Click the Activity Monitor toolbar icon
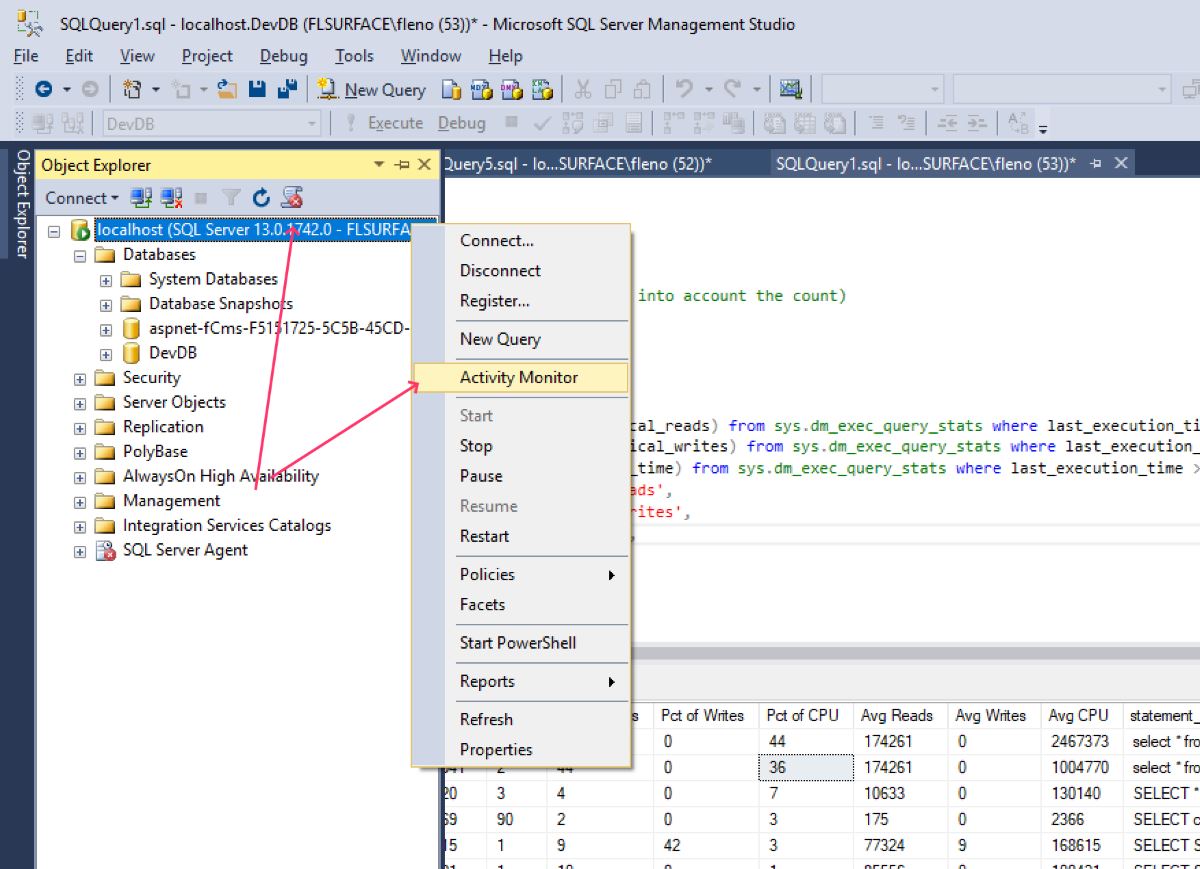Screen dimensions: 1200x869 791,89
